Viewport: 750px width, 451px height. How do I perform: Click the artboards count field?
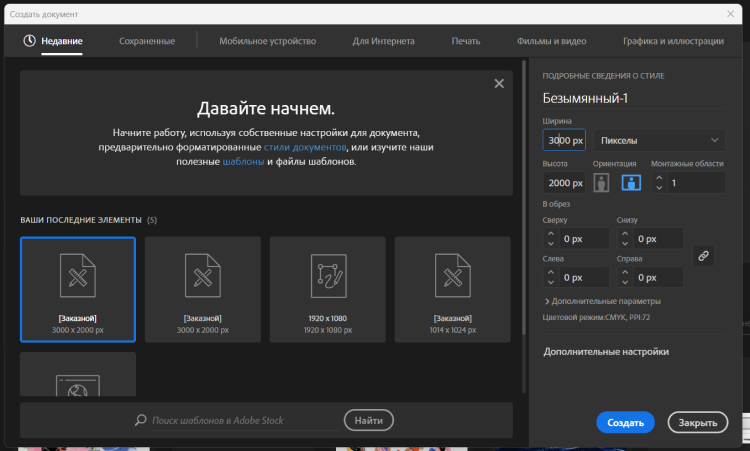coord(696,183)
